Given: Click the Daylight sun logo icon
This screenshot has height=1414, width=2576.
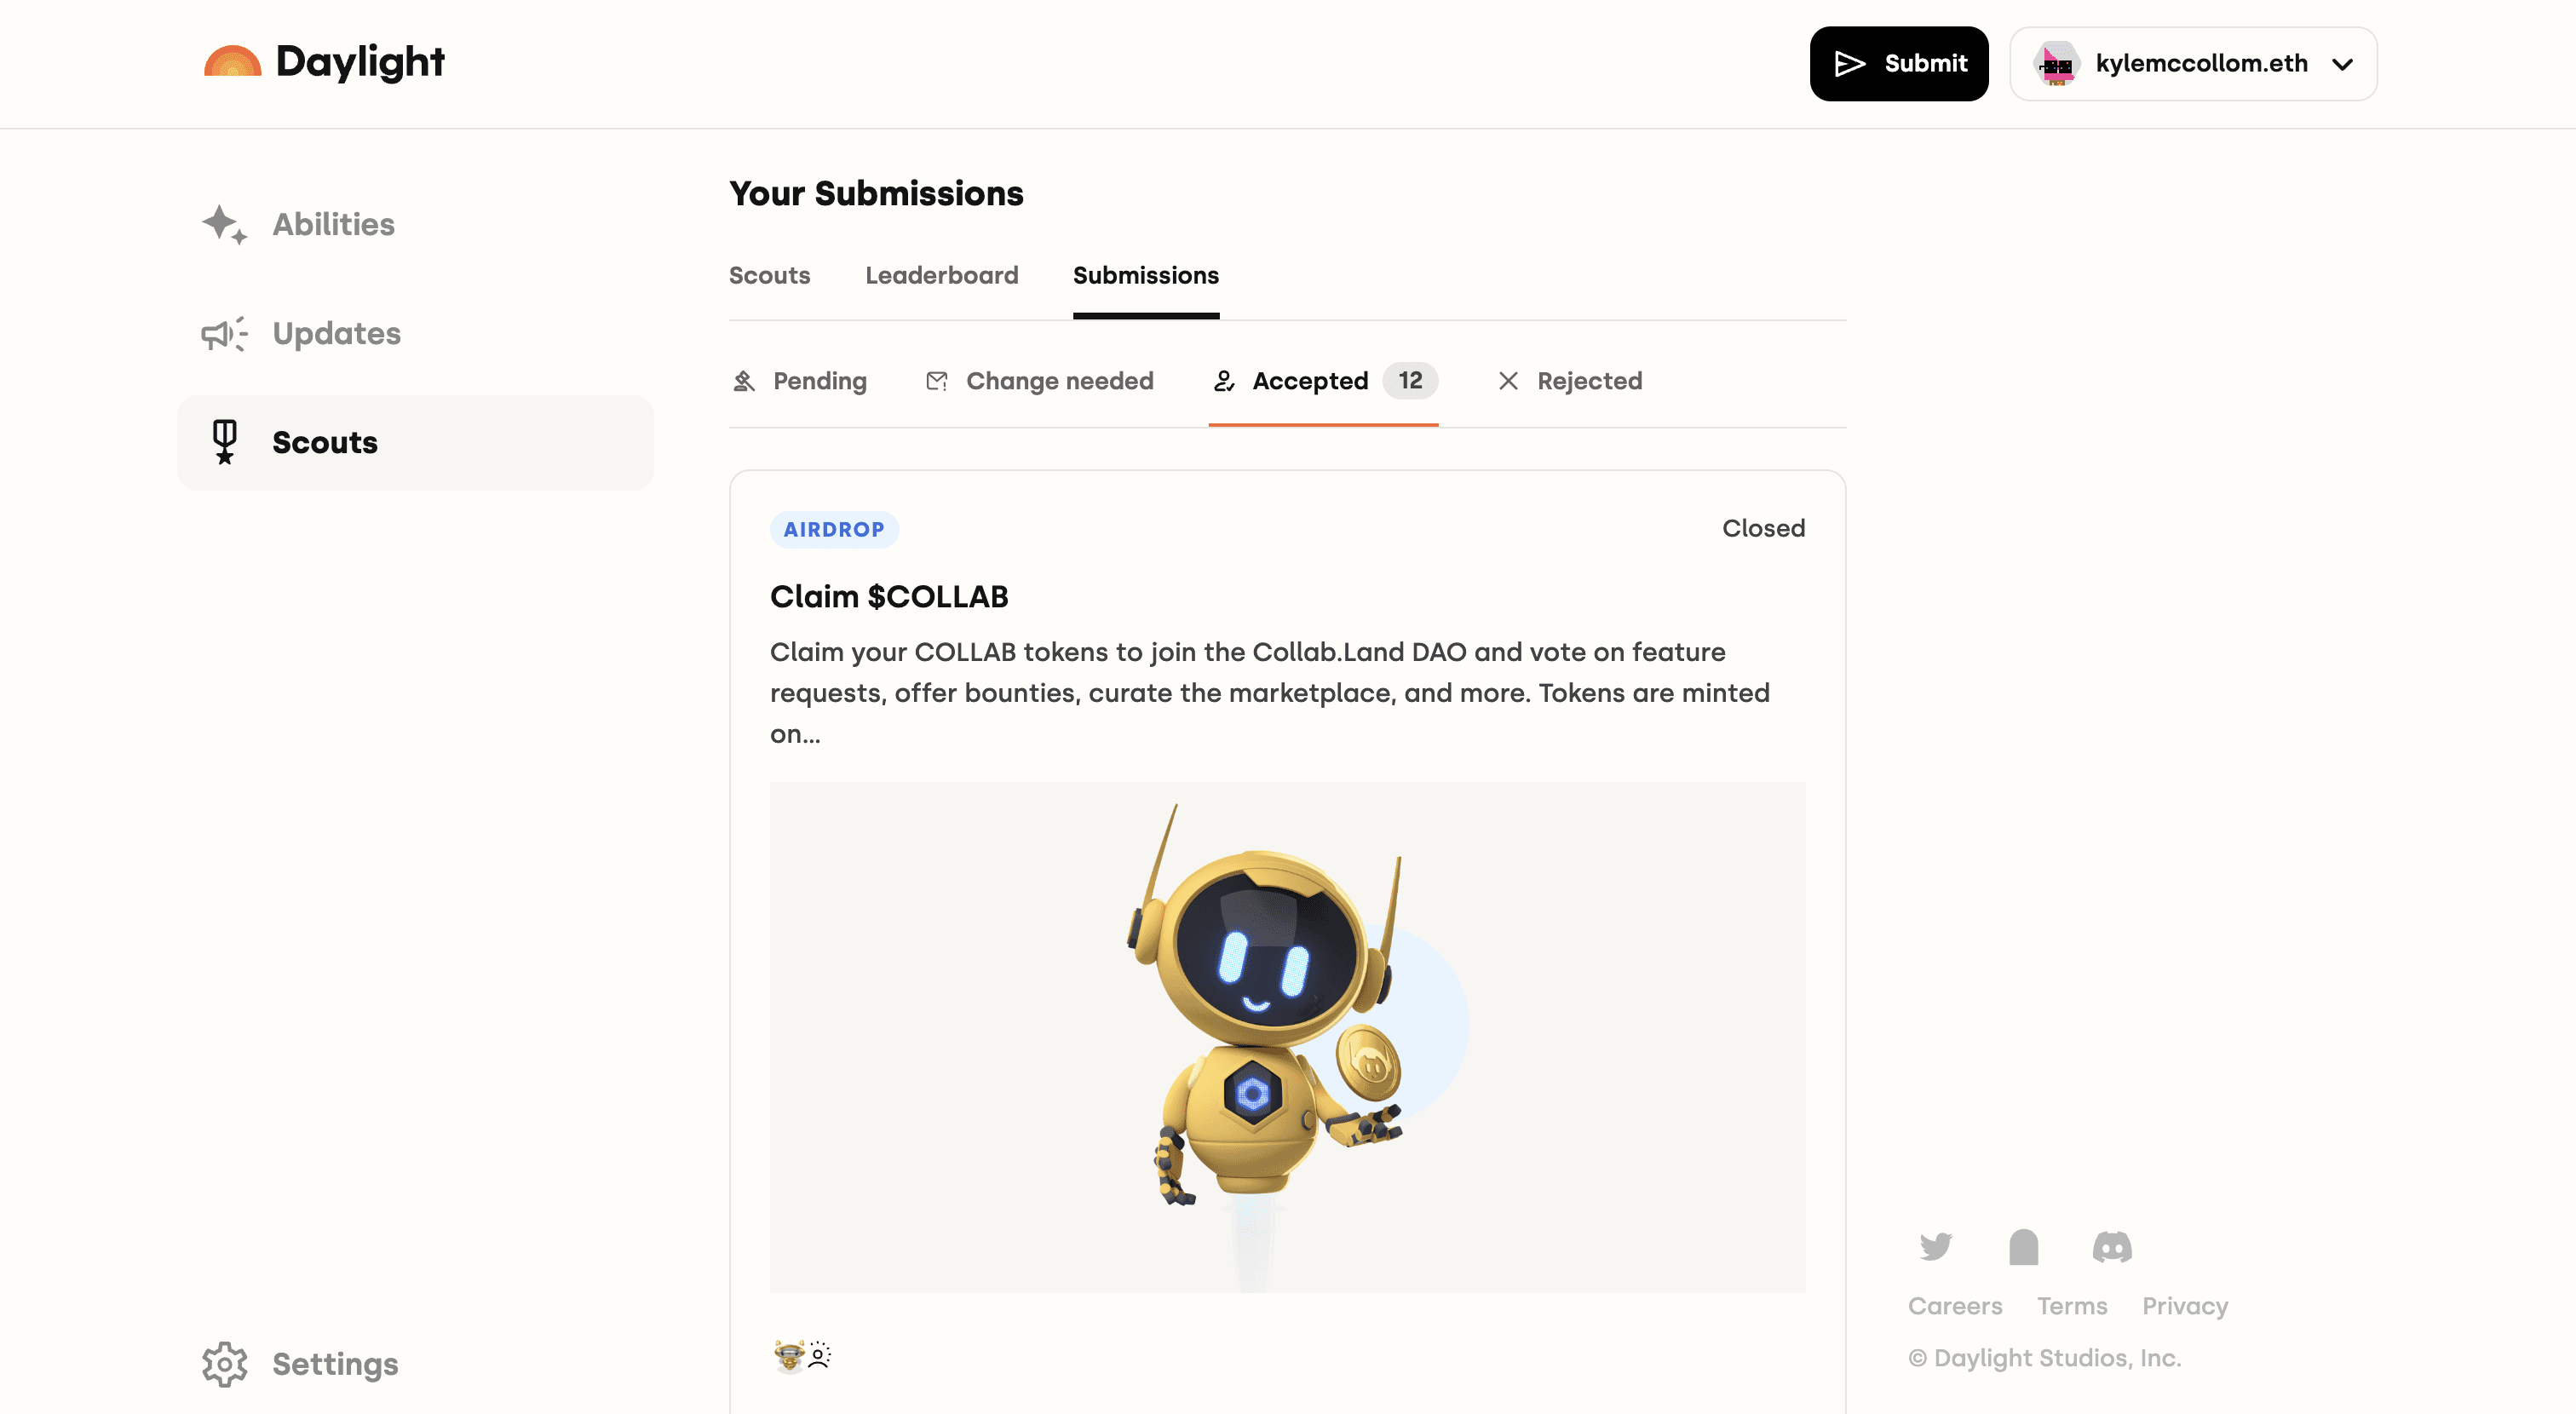Looking at the screenshot, I should point(232,62).
